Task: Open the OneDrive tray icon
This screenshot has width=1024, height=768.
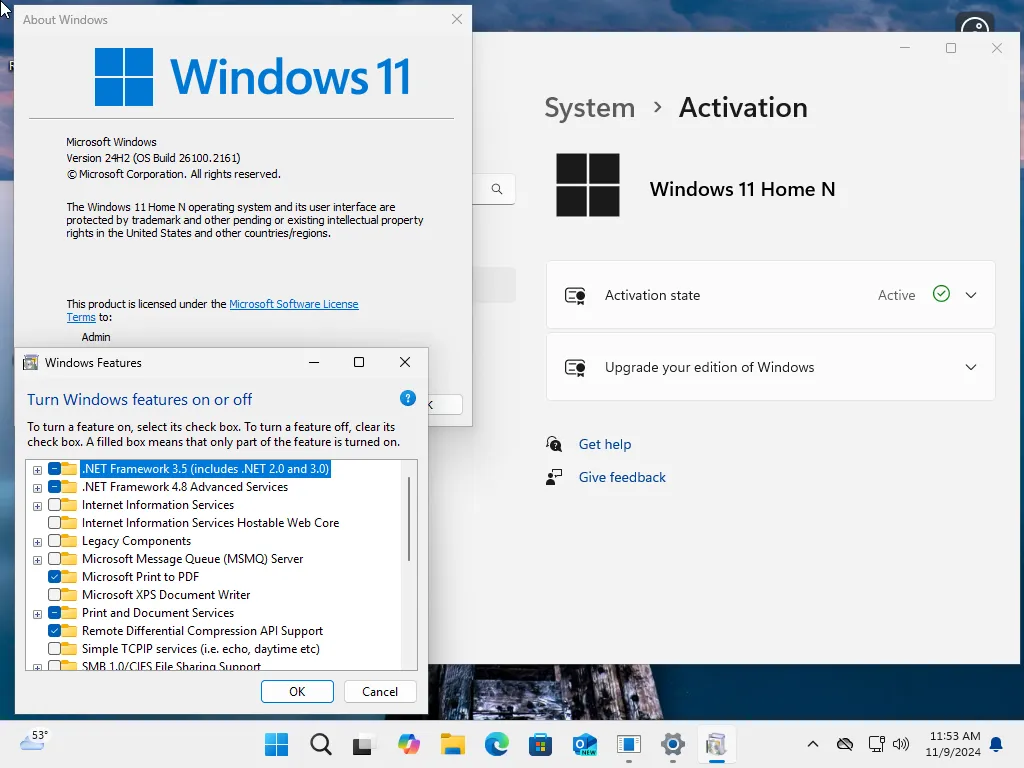Action: 845,744
